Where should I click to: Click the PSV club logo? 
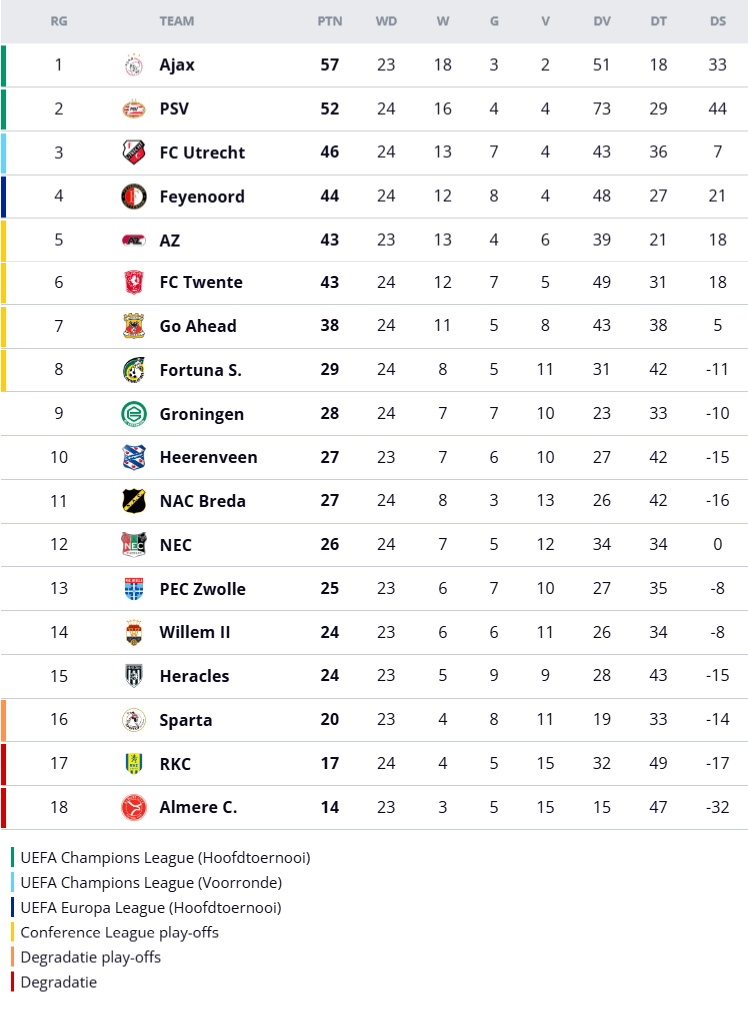133,109
